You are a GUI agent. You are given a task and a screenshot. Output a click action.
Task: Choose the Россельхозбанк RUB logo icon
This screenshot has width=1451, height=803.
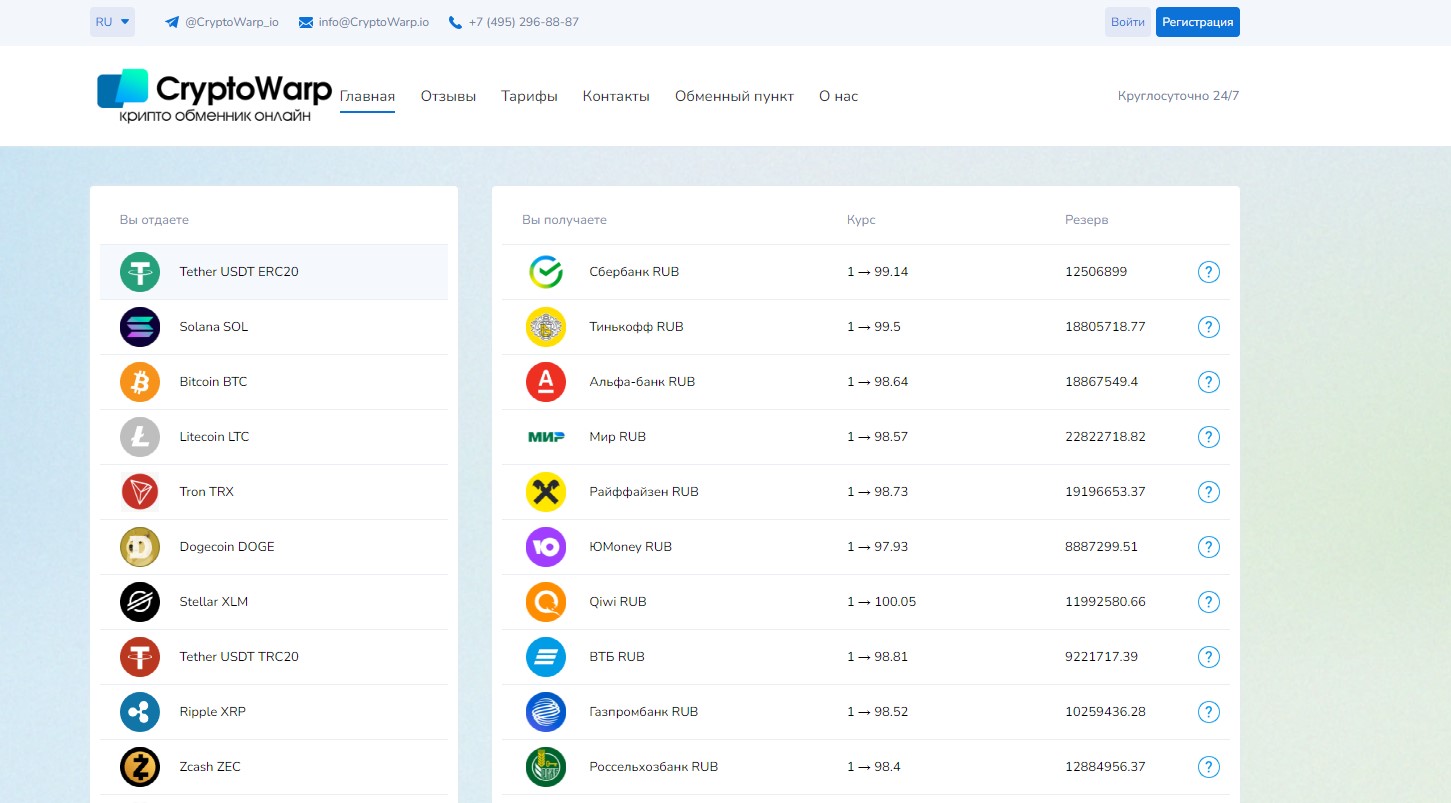click(546, 767)
